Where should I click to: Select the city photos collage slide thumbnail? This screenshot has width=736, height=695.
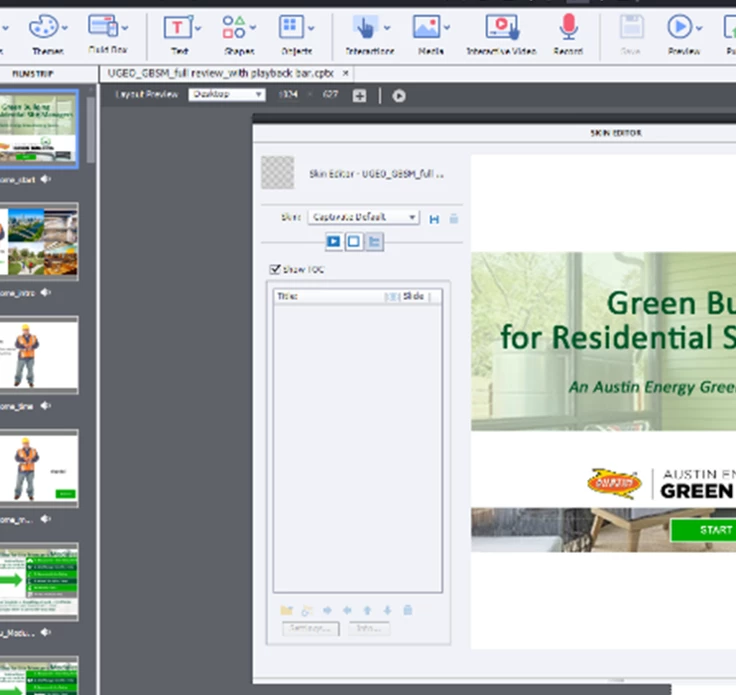click(38, 242)
